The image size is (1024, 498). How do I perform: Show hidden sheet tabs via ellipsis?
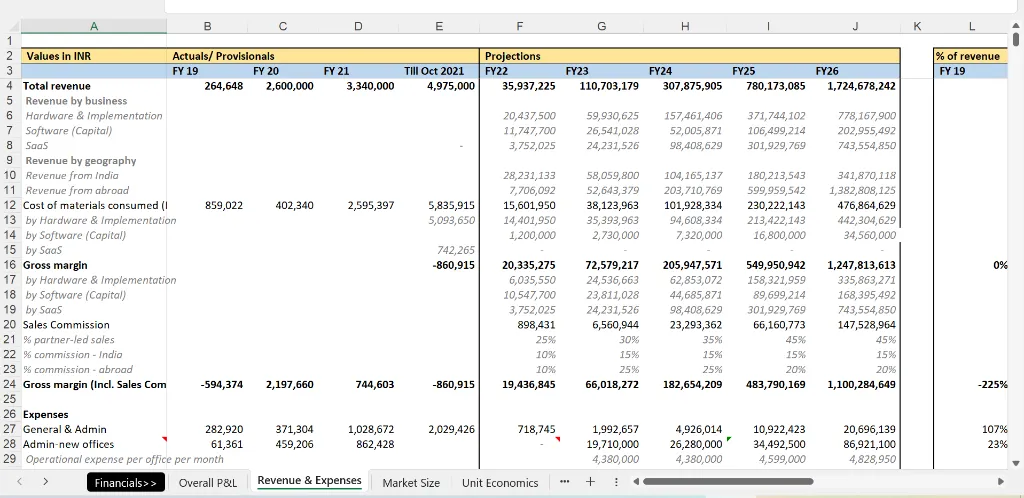(x=565, y=483)
